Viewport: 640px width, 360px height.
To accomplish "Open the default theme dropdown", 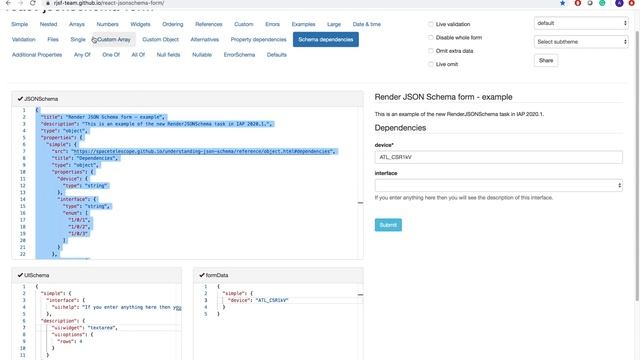I will coord(581,23).
